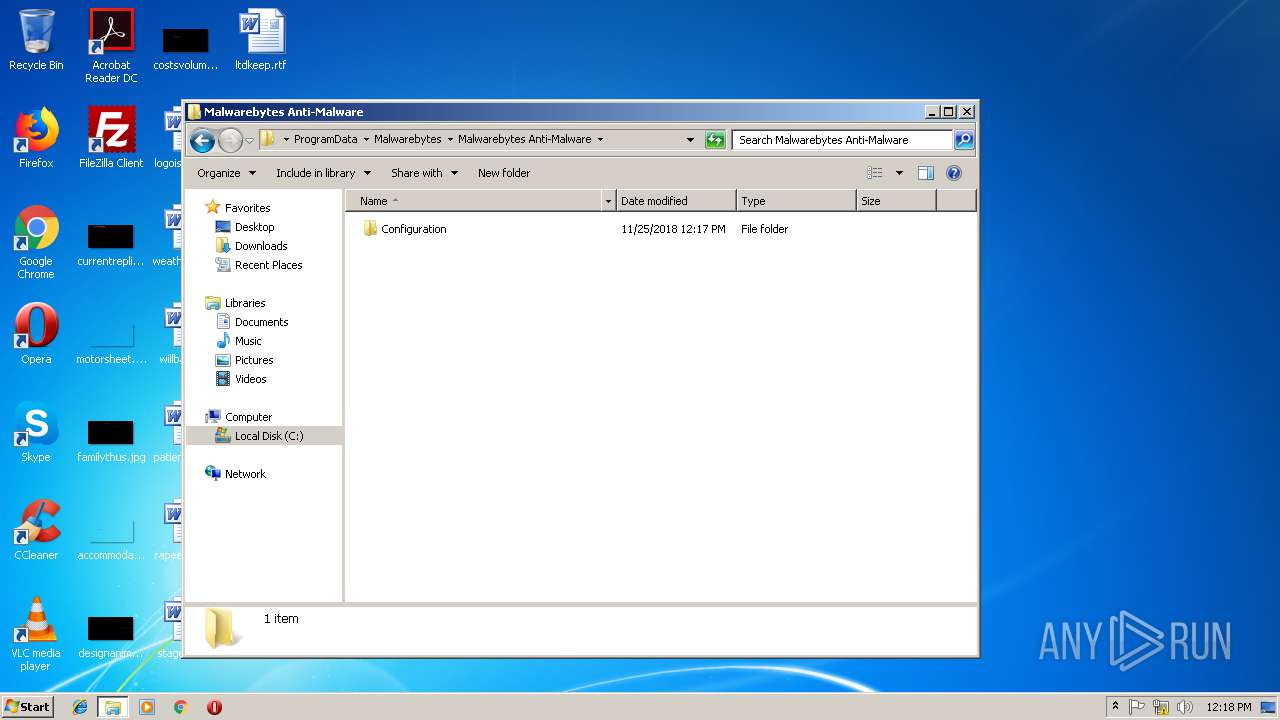Launch Acrobat Reader DC shortcut

(x=111, y=45)
